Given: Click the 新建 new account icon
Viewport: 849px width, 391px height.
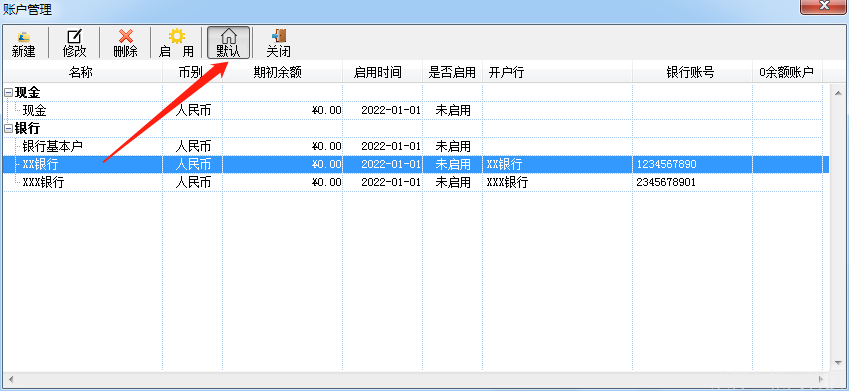Looking at the screenshot, I should tap(23, 43).
